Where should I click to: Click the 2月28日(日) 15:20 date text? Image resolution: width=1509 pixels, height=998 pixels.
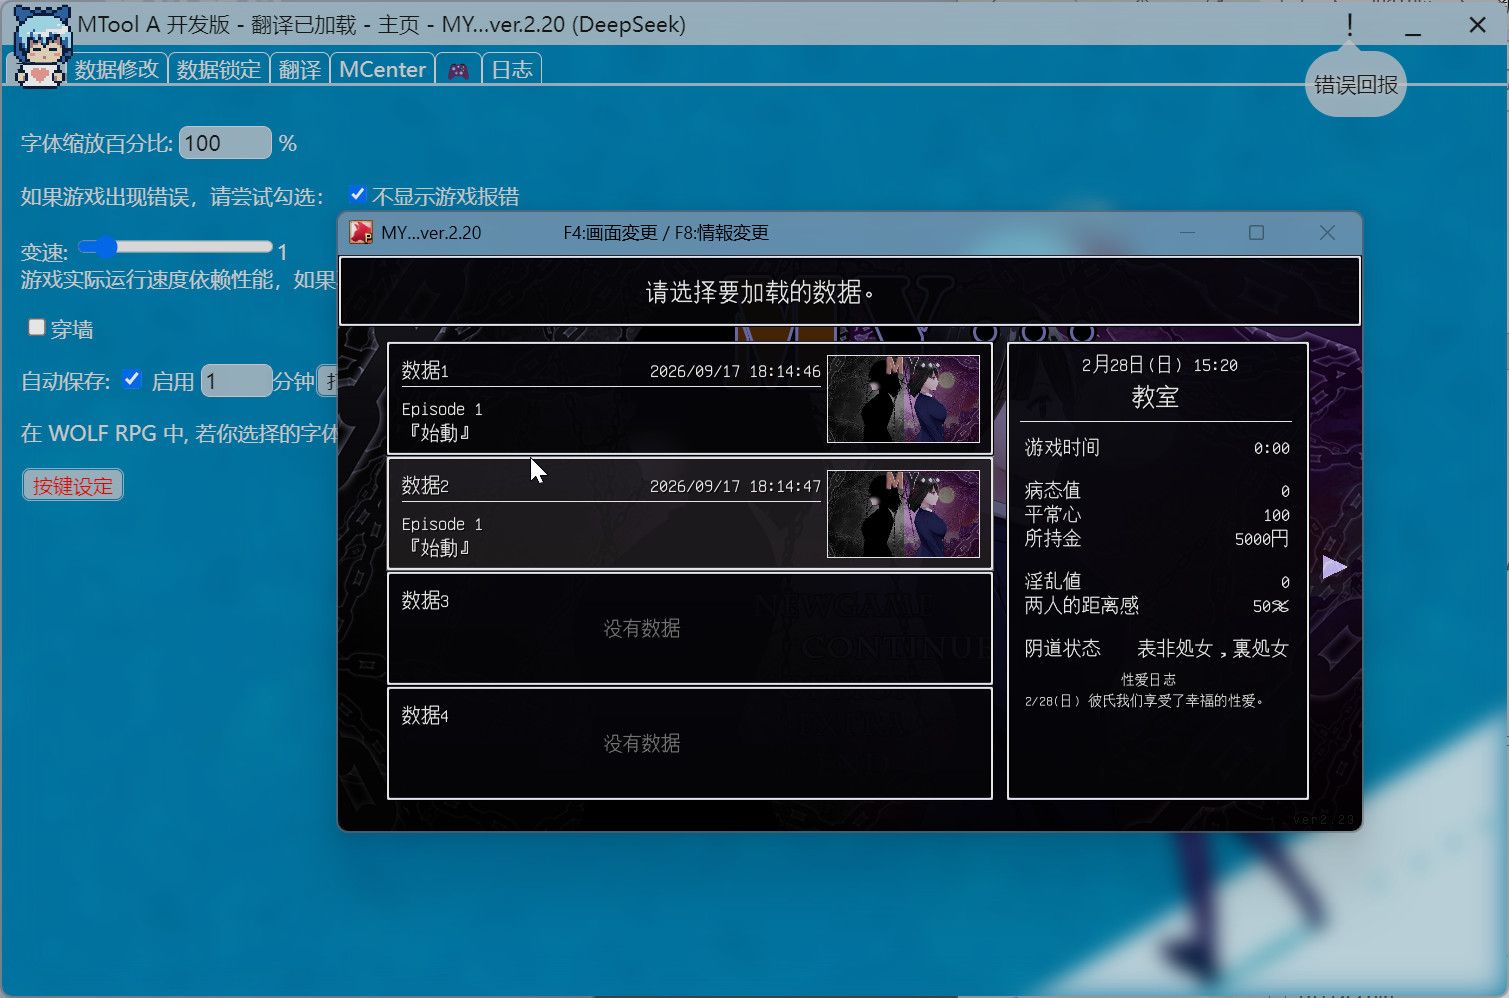tap(1159, 365)
